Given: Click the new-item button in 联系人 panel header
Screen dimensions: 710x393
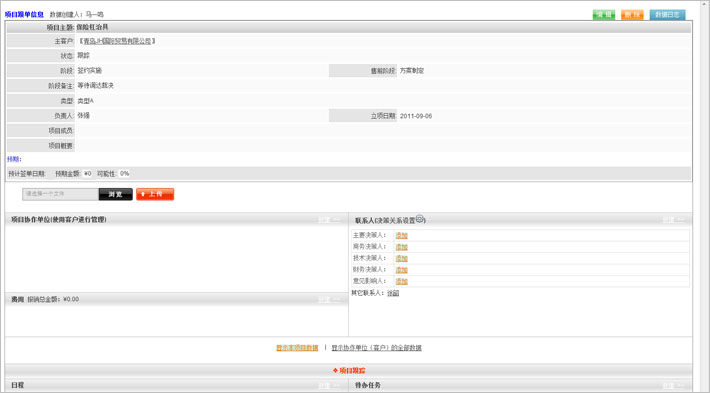Looking at the screenshot, I should click(674, 220).
